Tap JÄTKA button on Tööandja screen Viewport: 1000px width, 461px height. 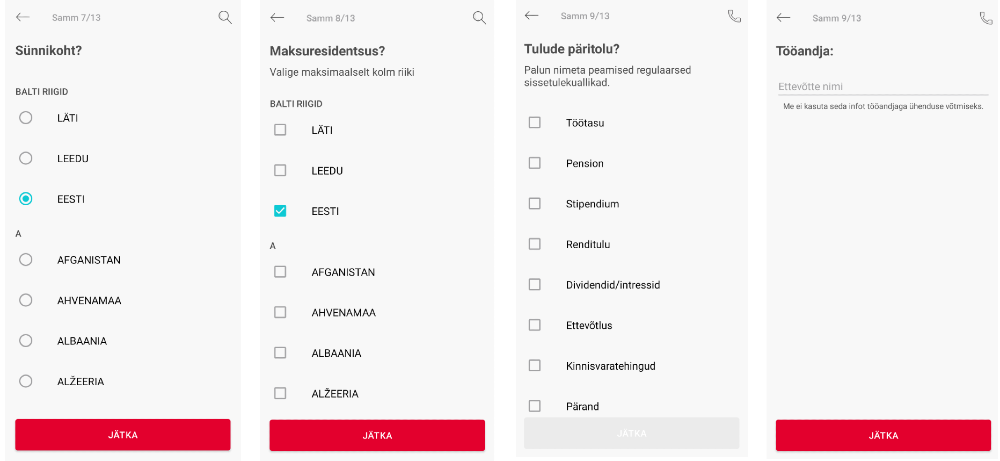coord(883,435)
